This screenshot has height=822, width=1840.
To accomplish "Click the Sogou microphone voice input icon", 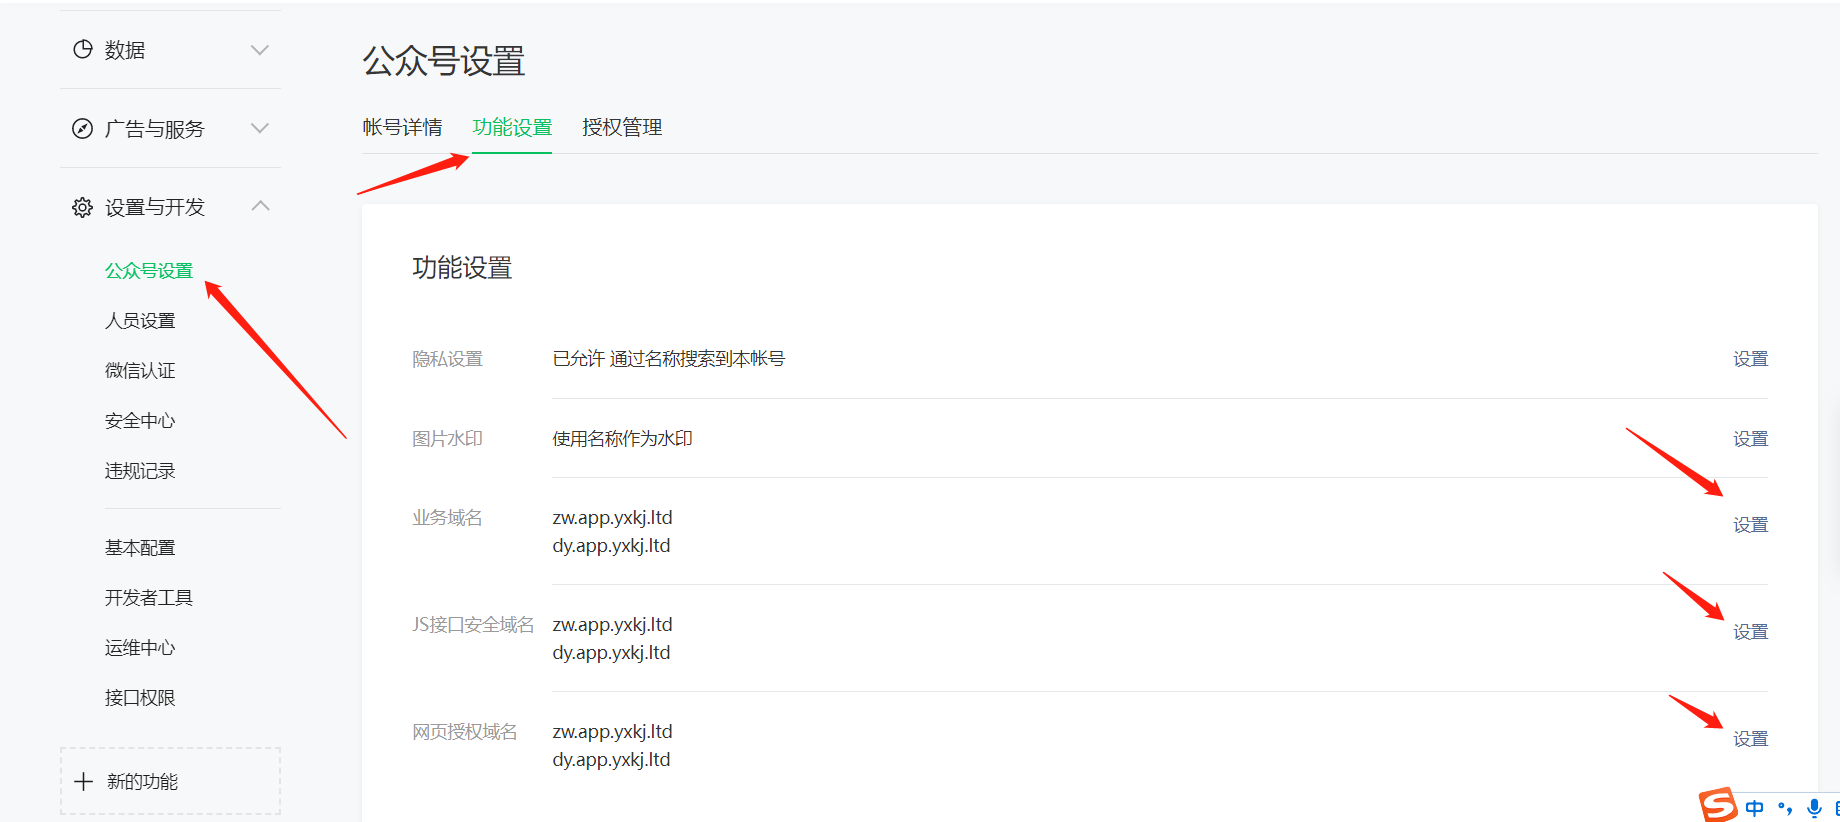I will tap(1814, 808).
